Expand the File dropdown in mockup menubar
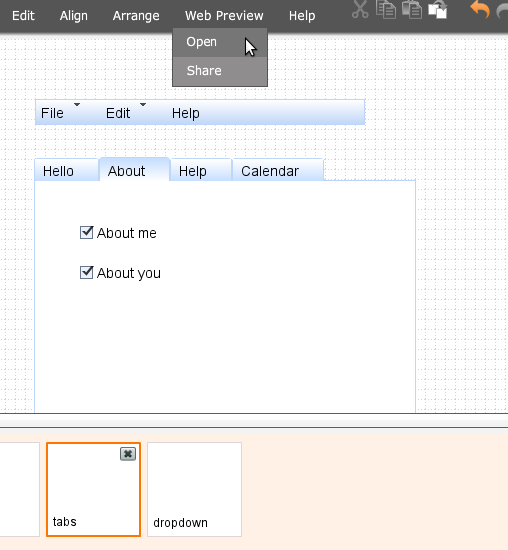The width and height of the screenshot is (508, 550). click(x=58, y=113)
